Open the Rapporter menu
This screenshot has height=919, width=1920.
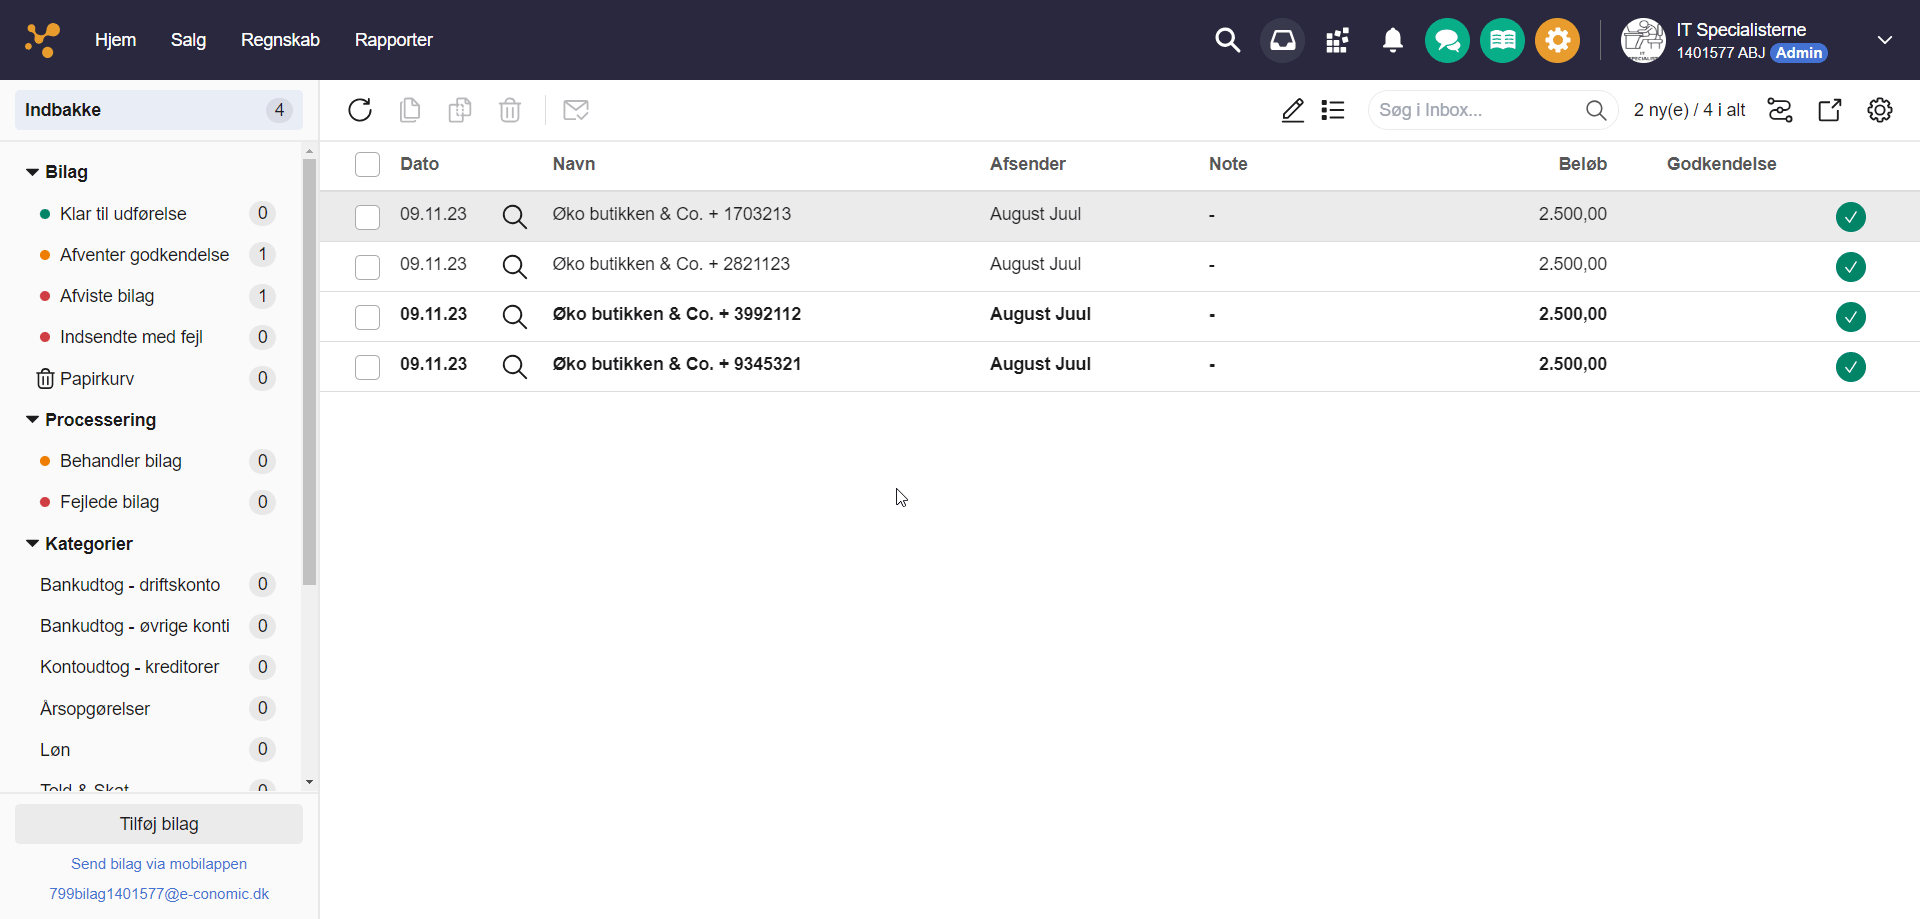(393, 40)
